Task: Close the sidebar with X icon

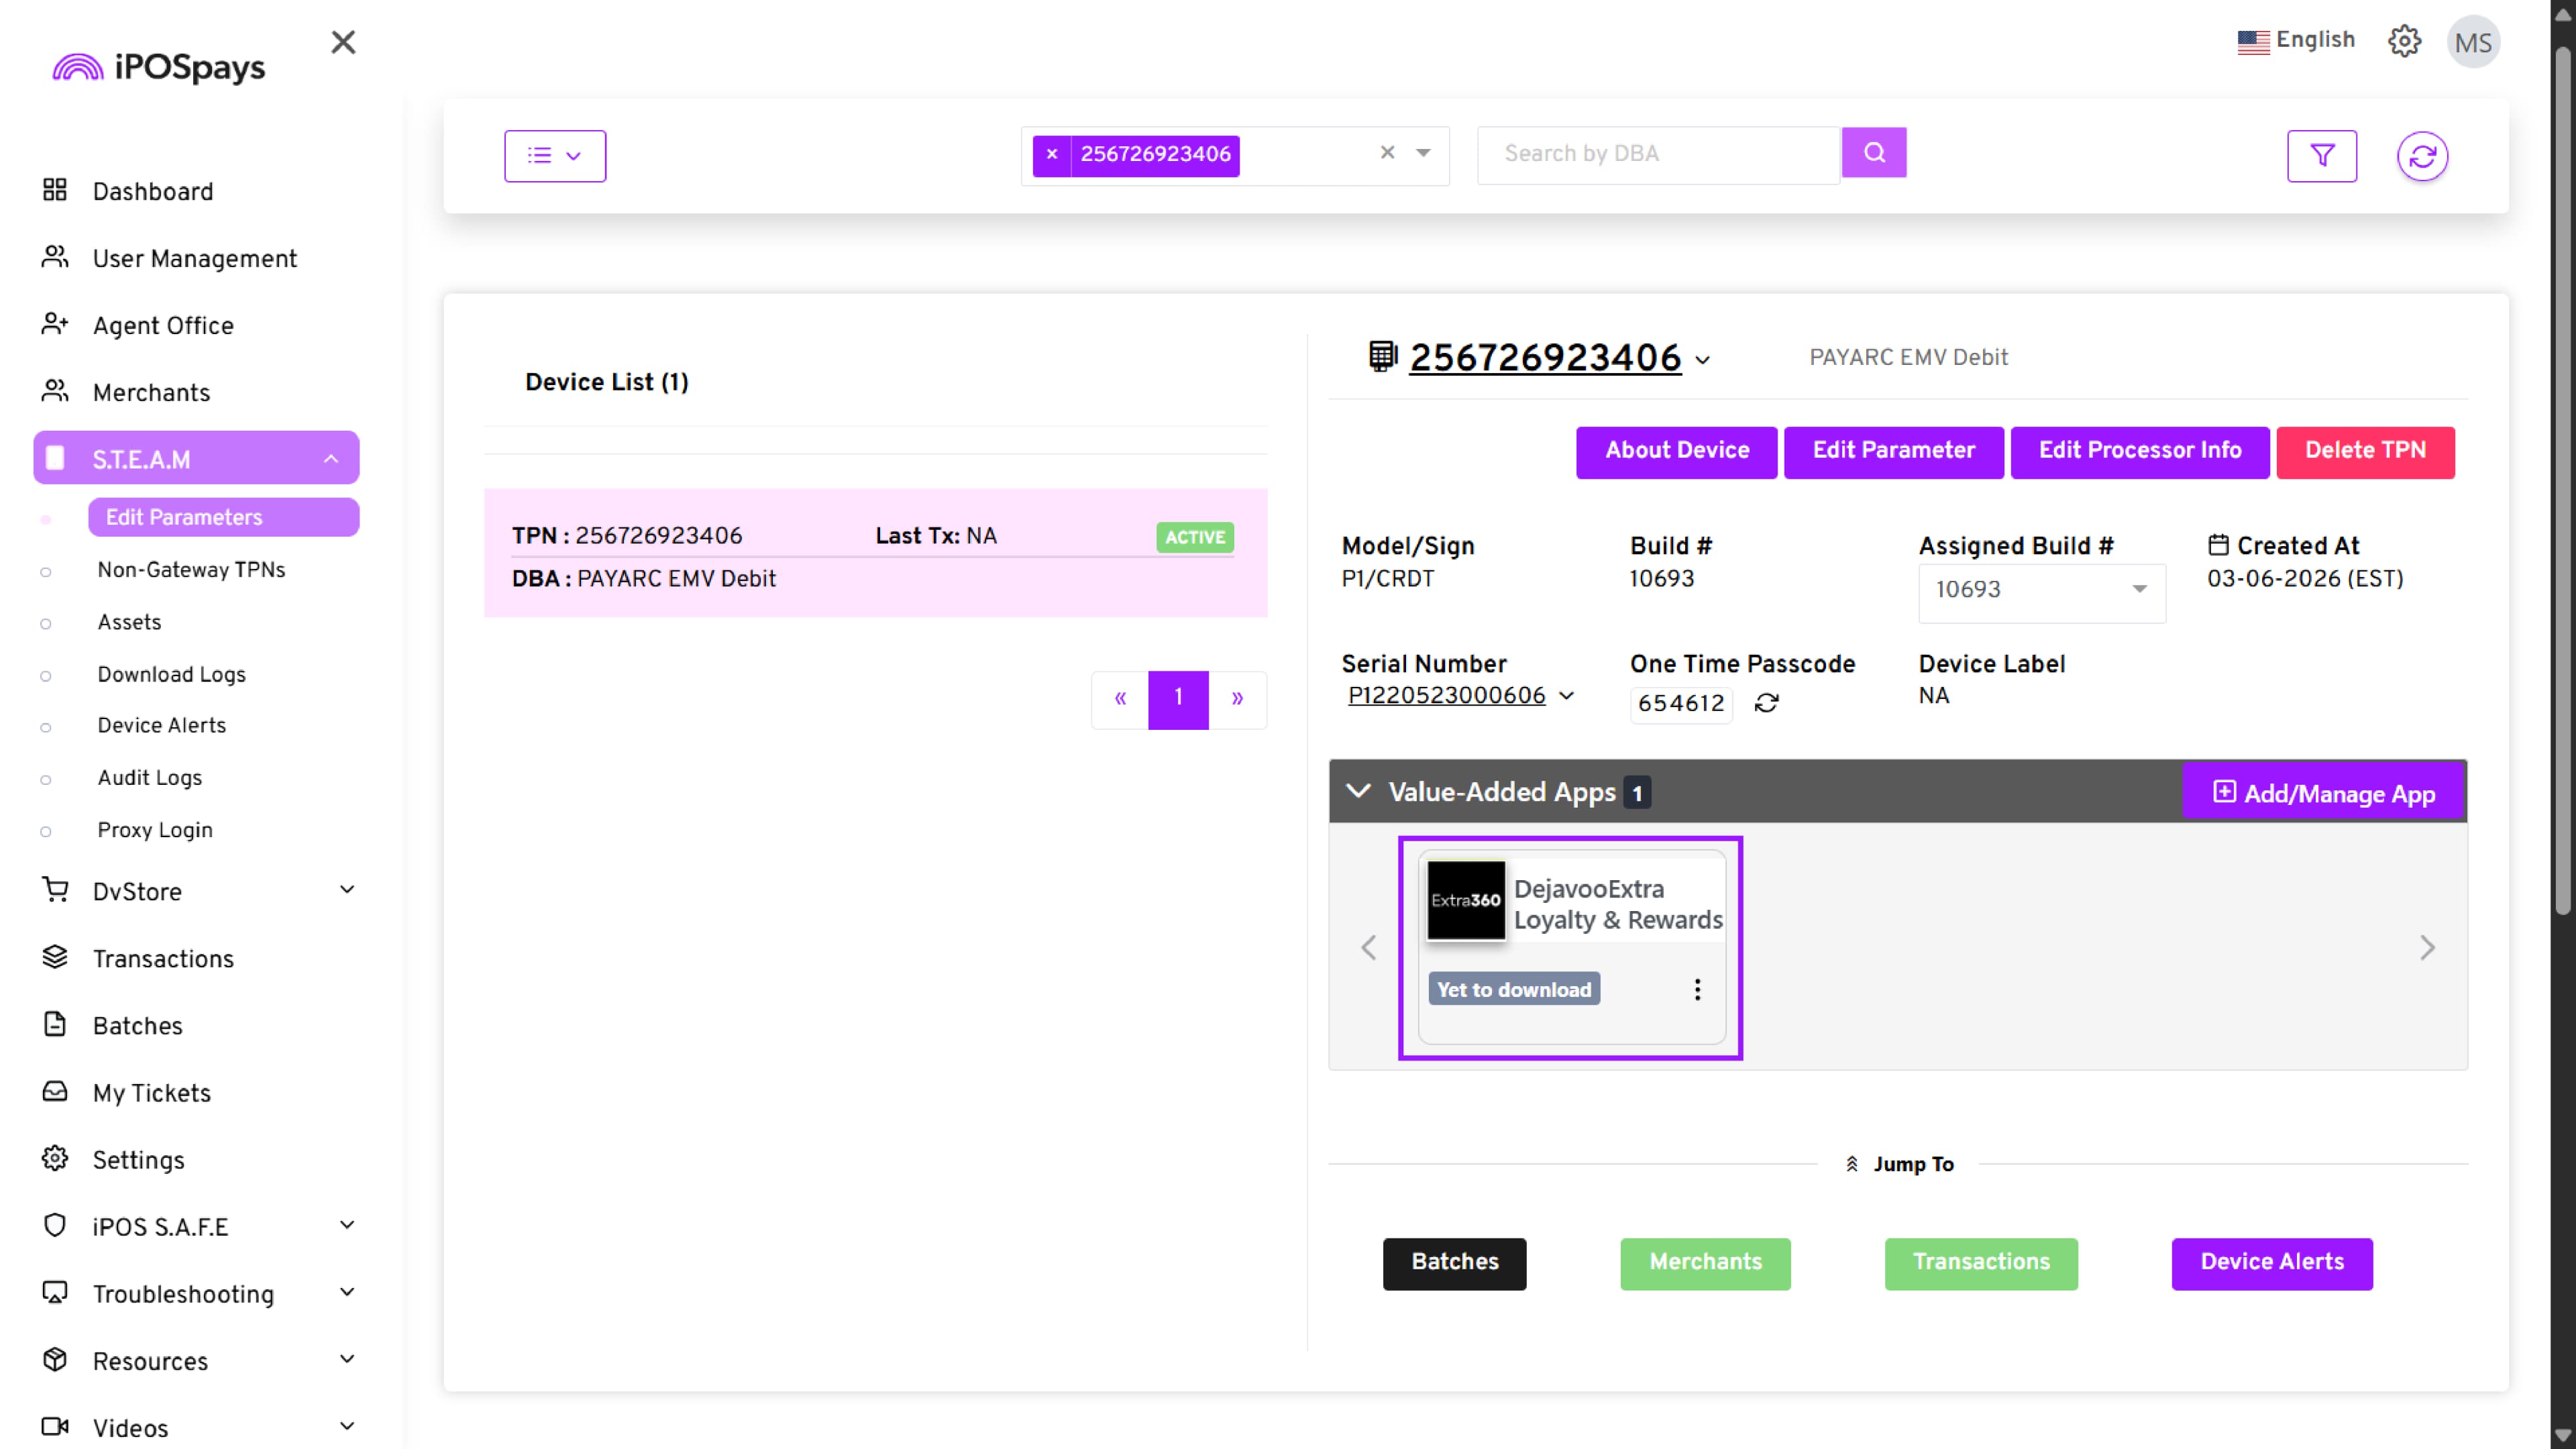Action: 343,42
